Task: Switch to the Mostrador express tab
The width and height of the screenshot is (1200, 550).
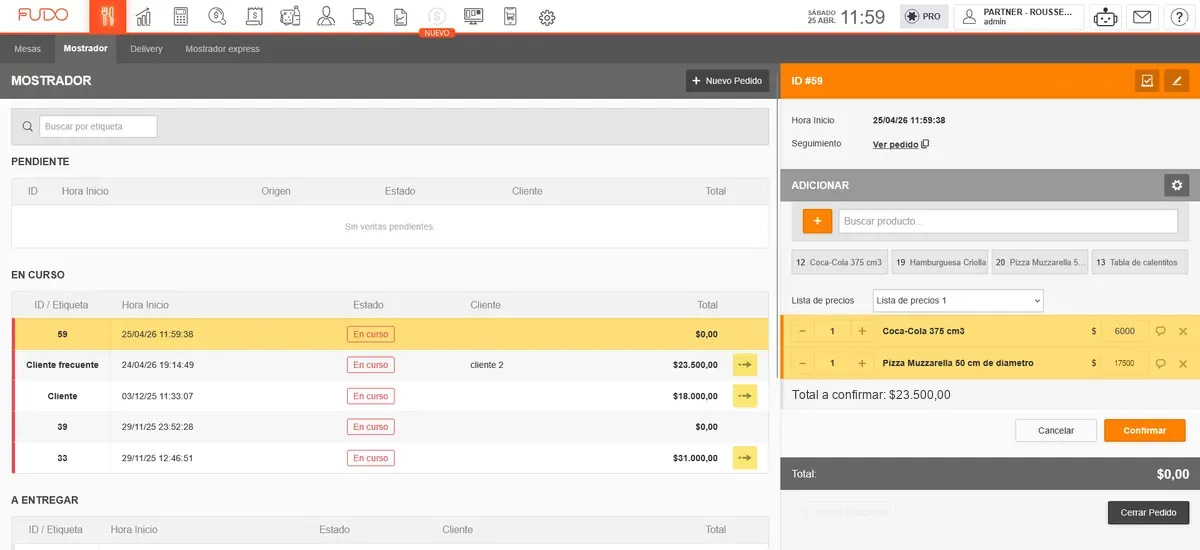Action: click(x=222, y=49)
